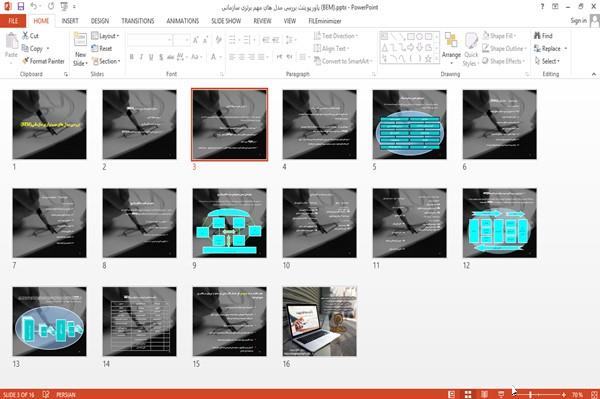This screenshot has width=600, height=399.
Task: Expand the Layout dropdown
Action: click(x=105, y=36)
